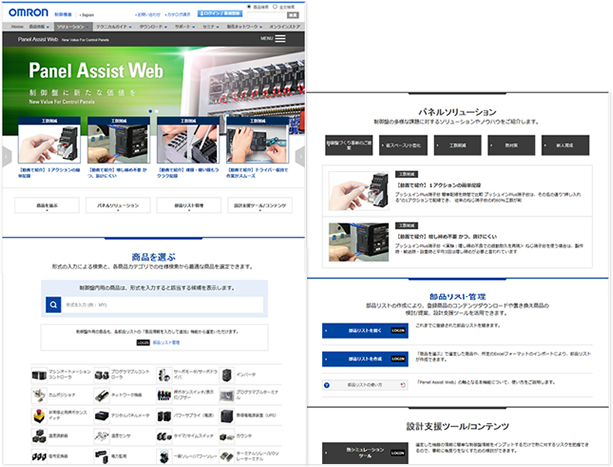Expand the セミナー navigation dropdown
Screen dimensions: 613x467
coord(211,27)
